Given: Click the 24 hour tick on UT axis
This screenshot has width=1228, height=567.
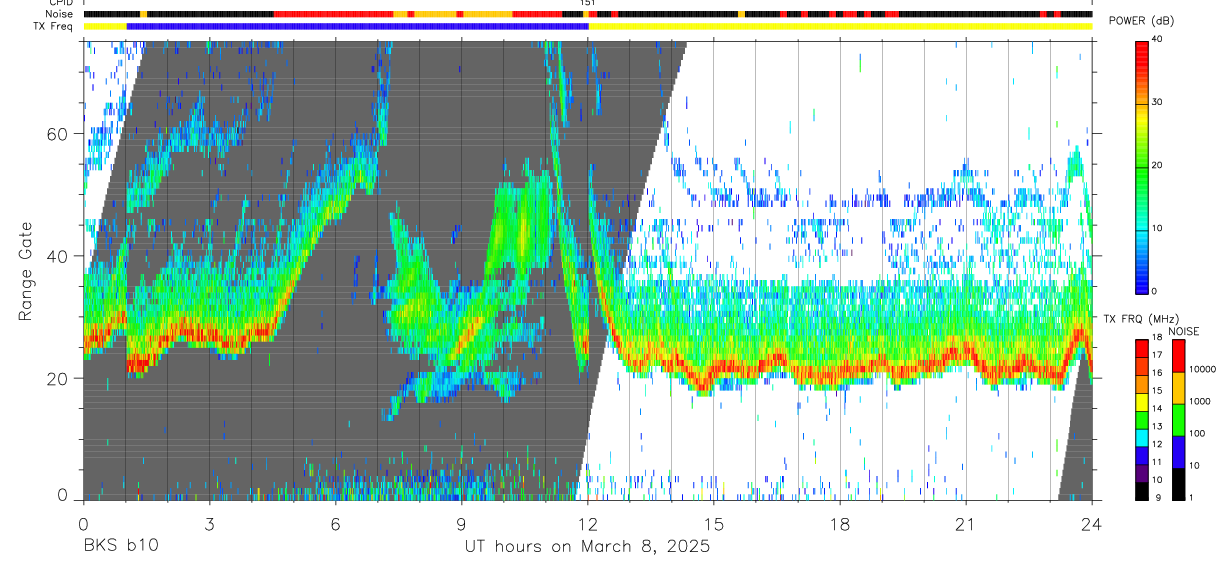Looking at the screenshot, I should click(1092, 523).
